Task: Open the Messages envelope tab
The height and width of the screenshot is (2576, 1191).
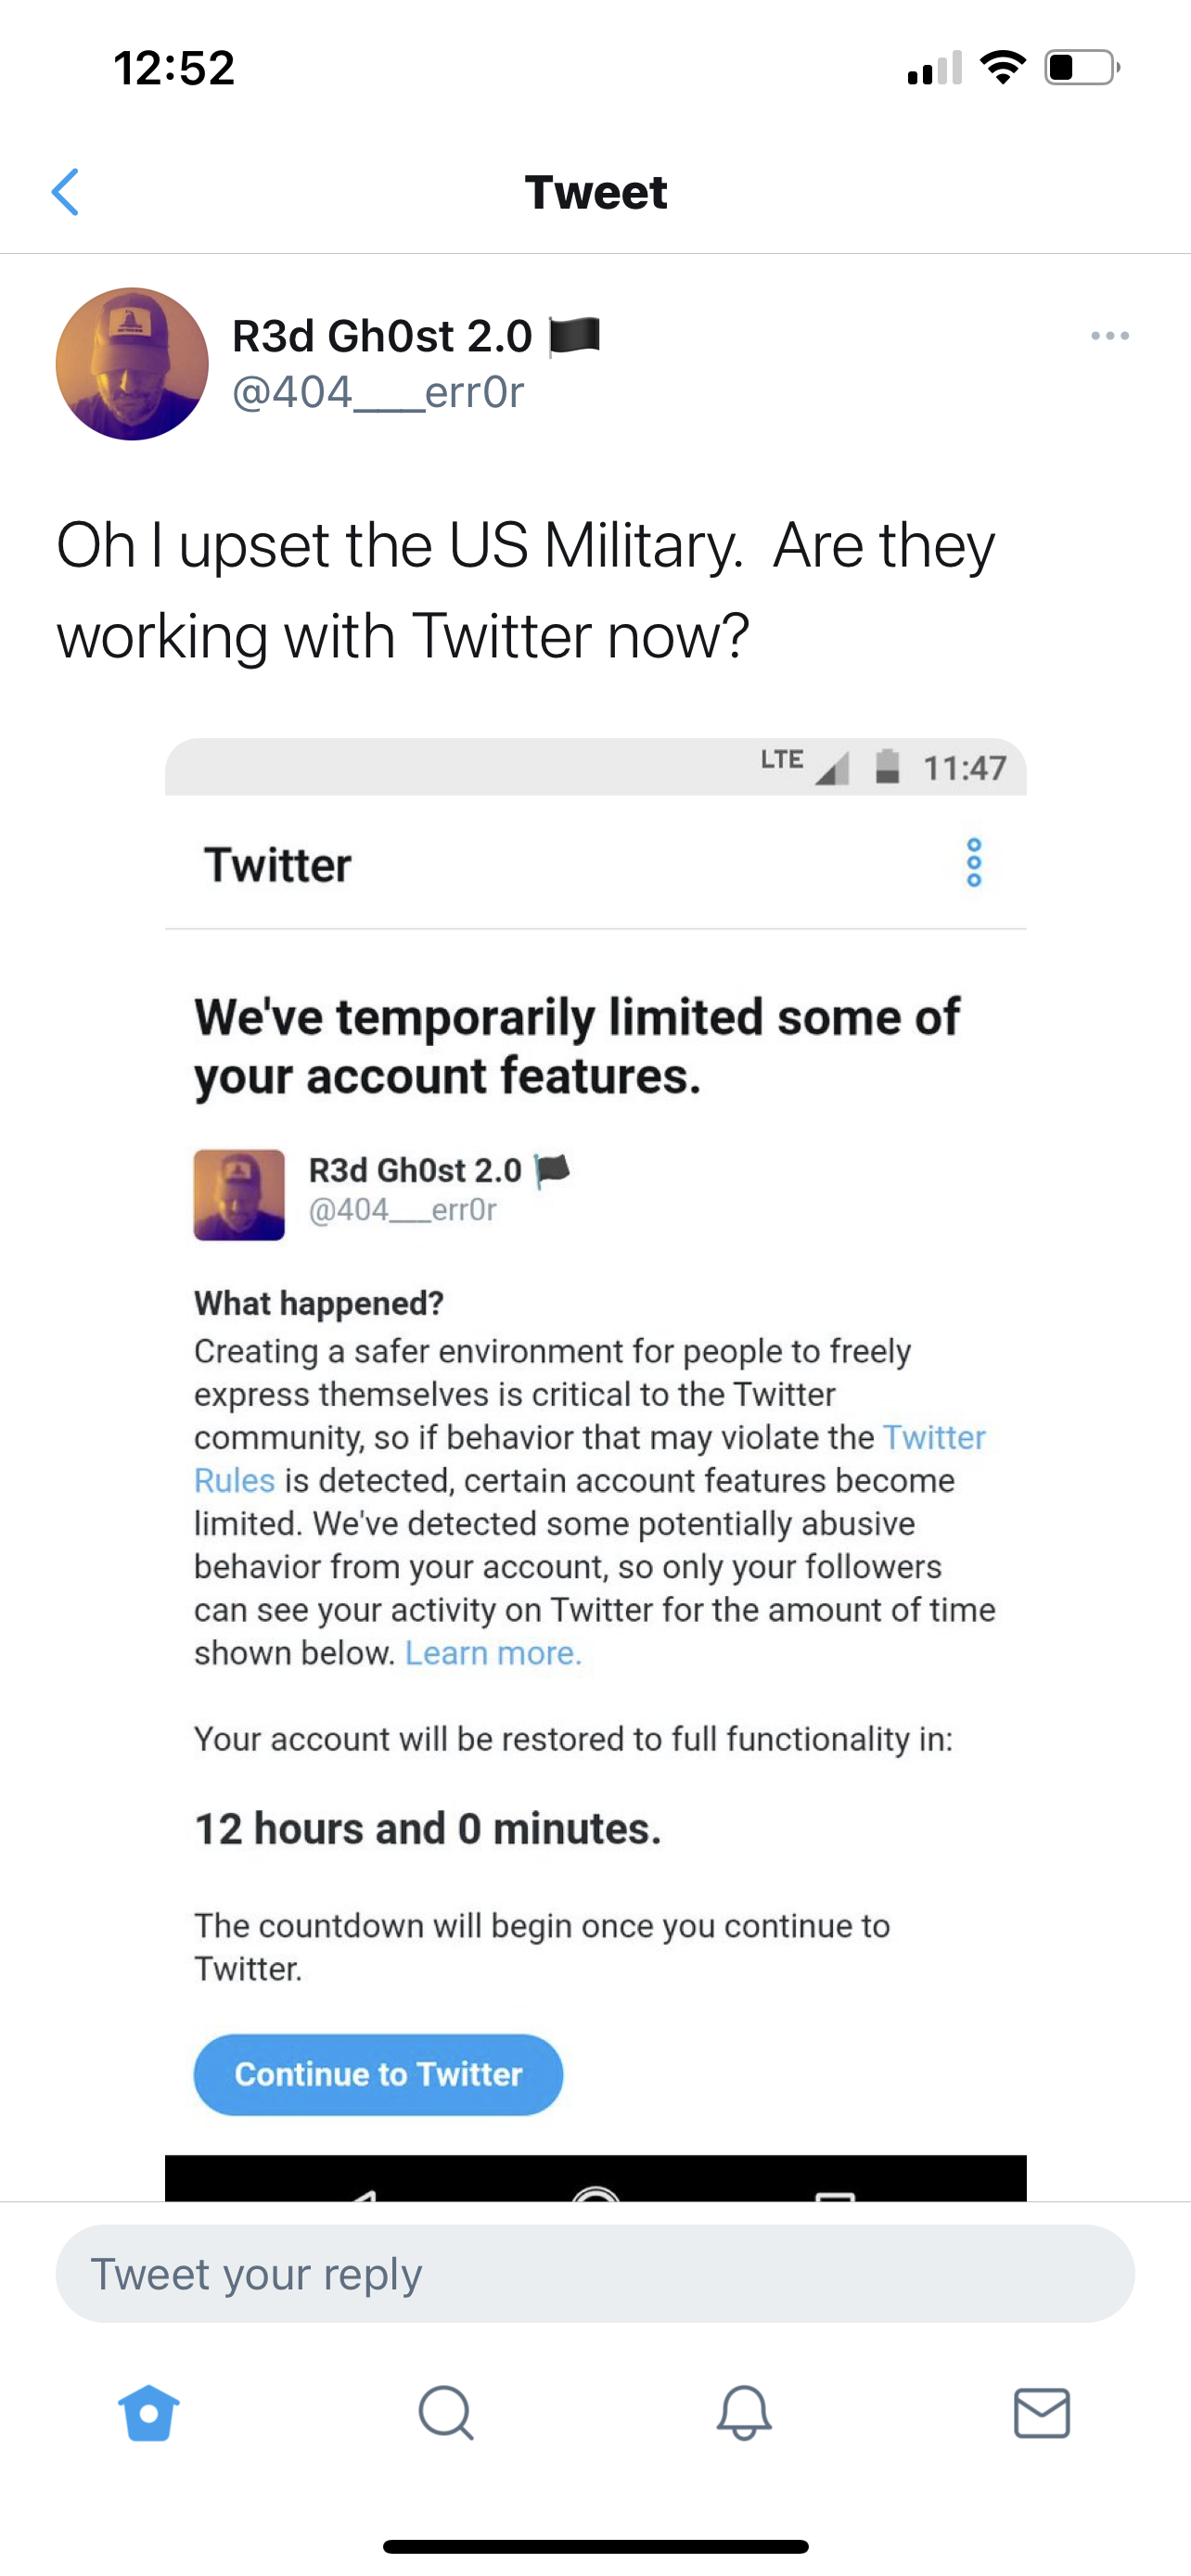Action: point(1042,2413)
